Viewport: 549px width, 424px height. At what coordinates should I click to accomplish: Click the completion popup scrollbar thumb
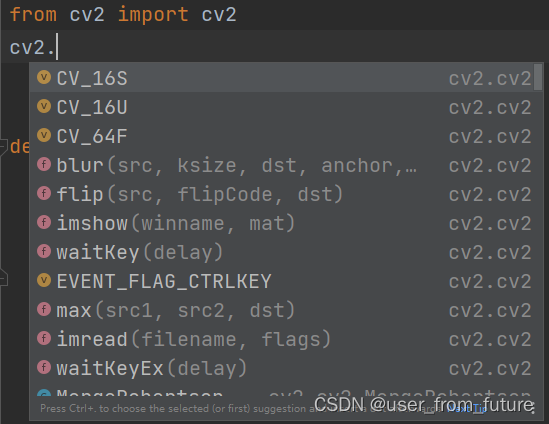click(538, 77)
